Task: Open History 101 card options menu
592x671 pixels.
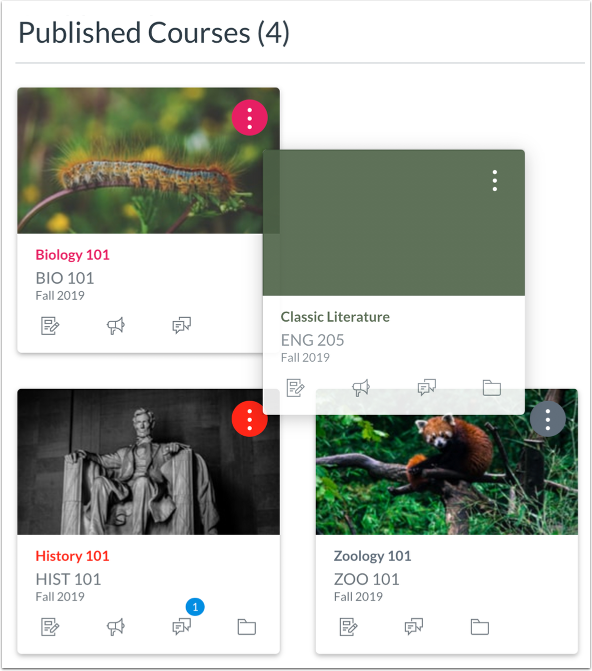Action: (250, 419)
